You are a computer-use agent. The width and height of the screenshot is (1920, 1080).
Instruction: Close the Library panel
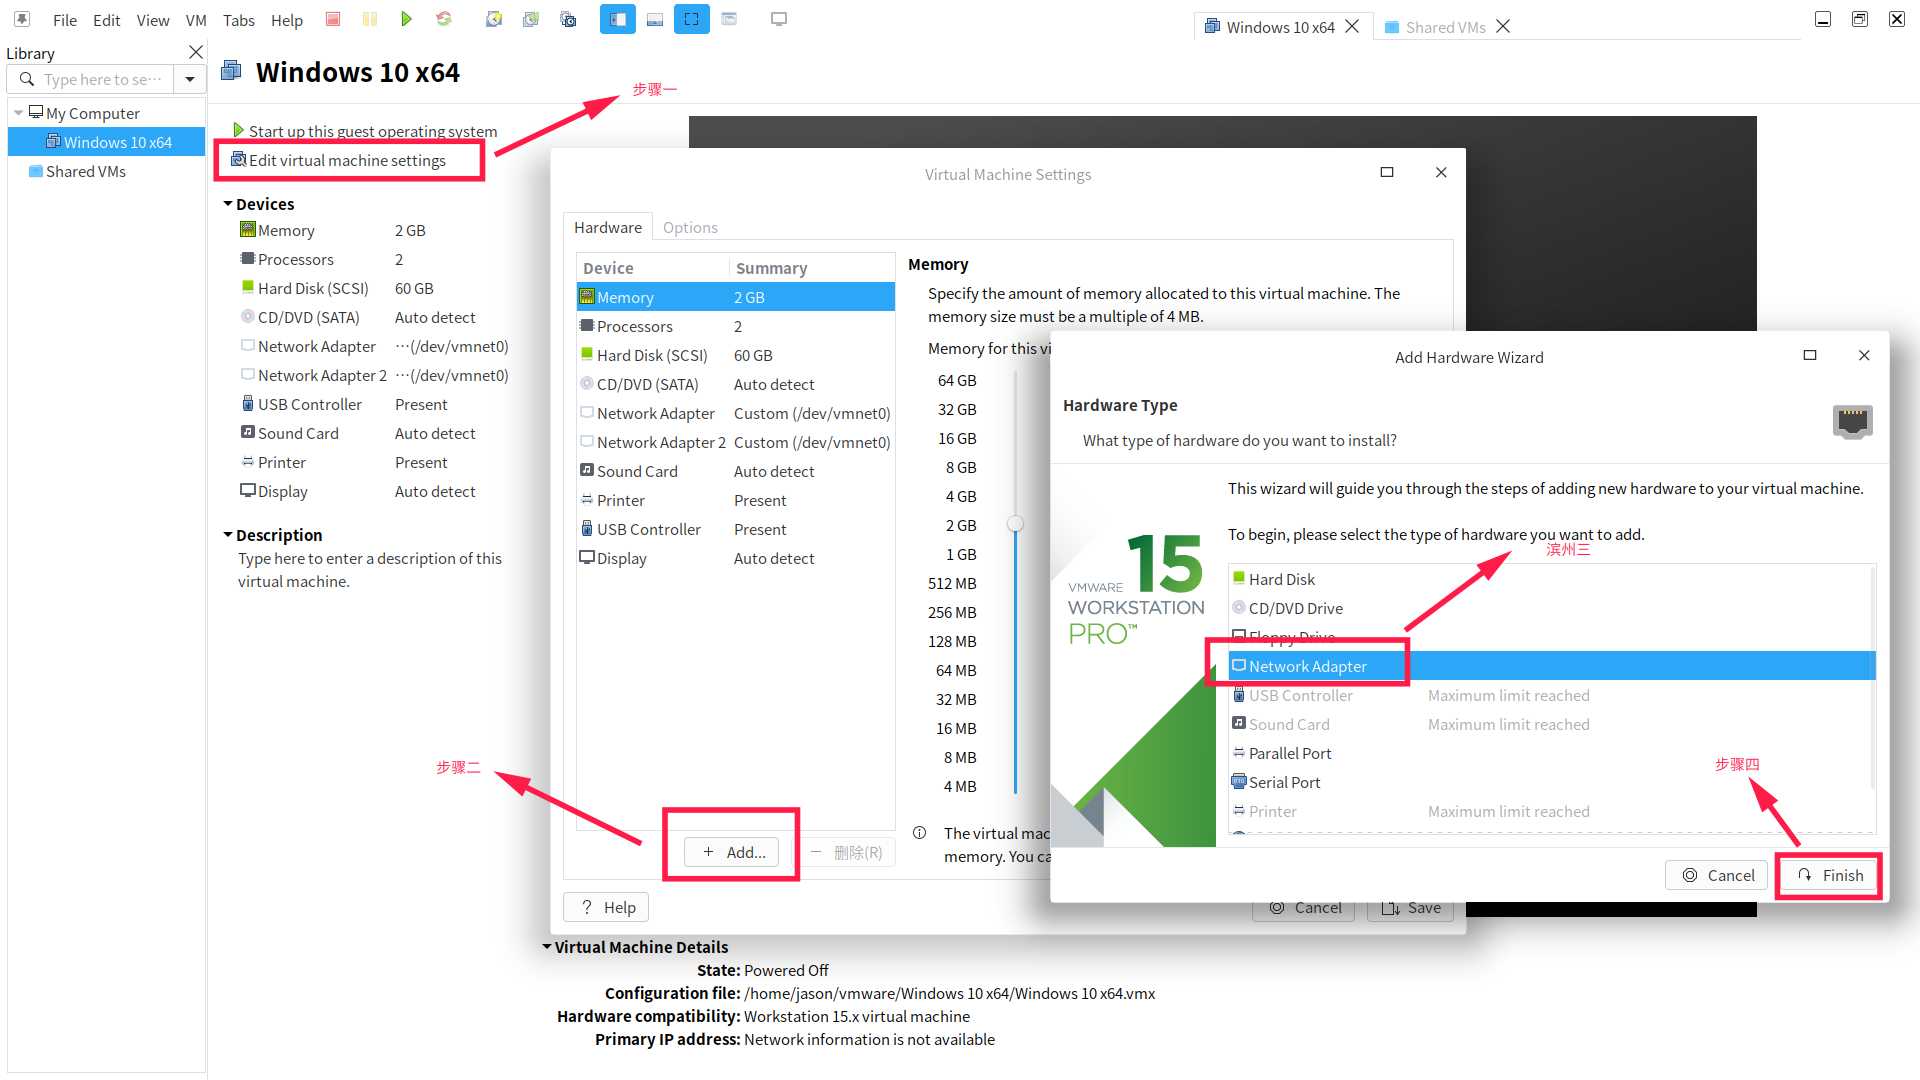pyautogui.click(x=196, y=52)
